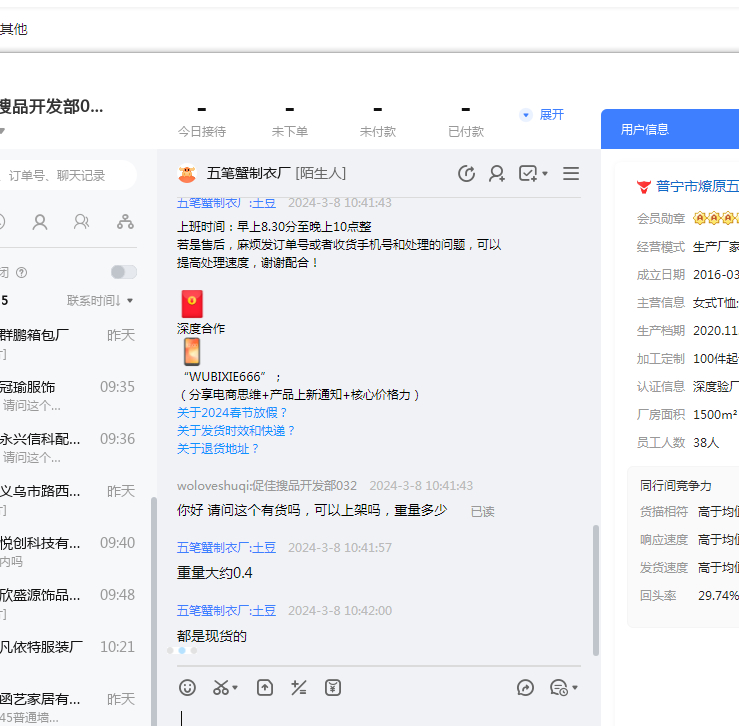Image resolution: width=739 pixels, height=726 pixels.
Task: Open the organization structure tab icon
Action: tap(125, 222)
